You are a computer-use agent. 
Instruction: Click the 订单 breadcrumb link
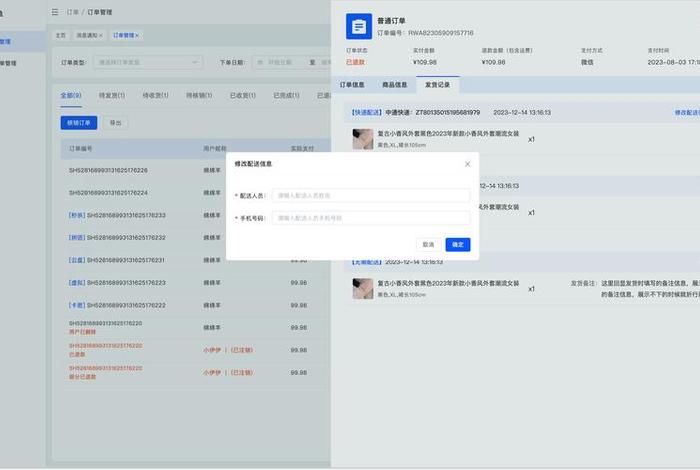[73, 12]
